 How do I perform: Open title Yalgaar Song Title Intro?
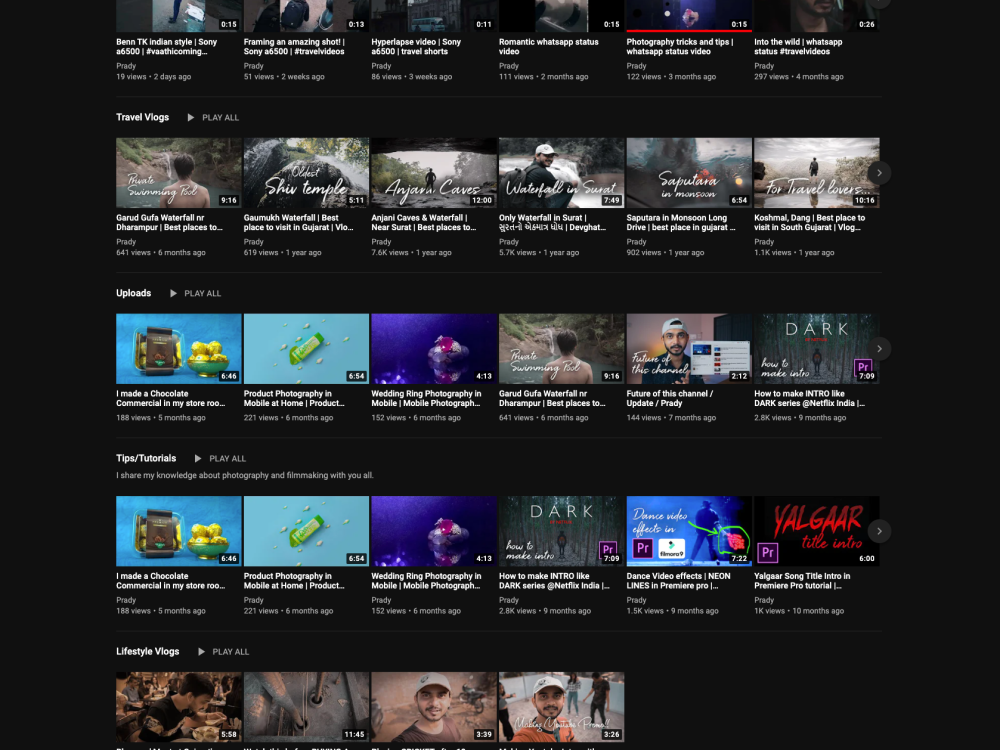(x=802, y=581)
